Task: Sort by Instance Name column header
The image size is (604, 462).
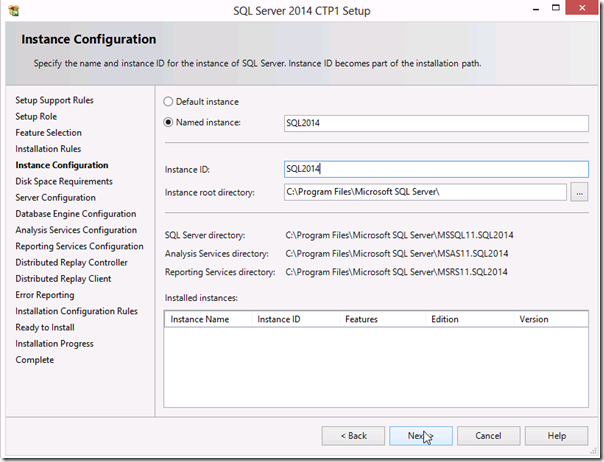Action: tap(208, 319)
